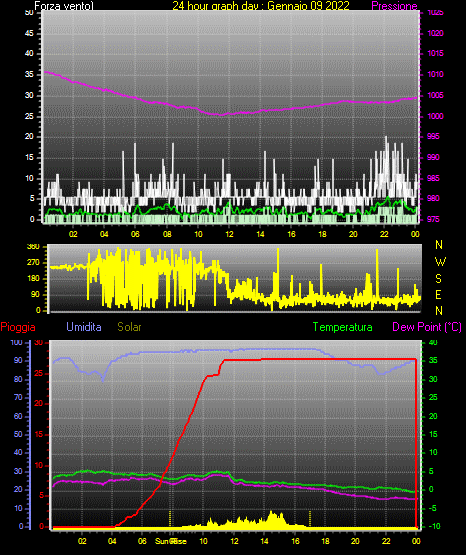This screenshot has height=555, width=466.
Task: Click the "Forza vento)" wind force label
Action: [x=64, y=6]
